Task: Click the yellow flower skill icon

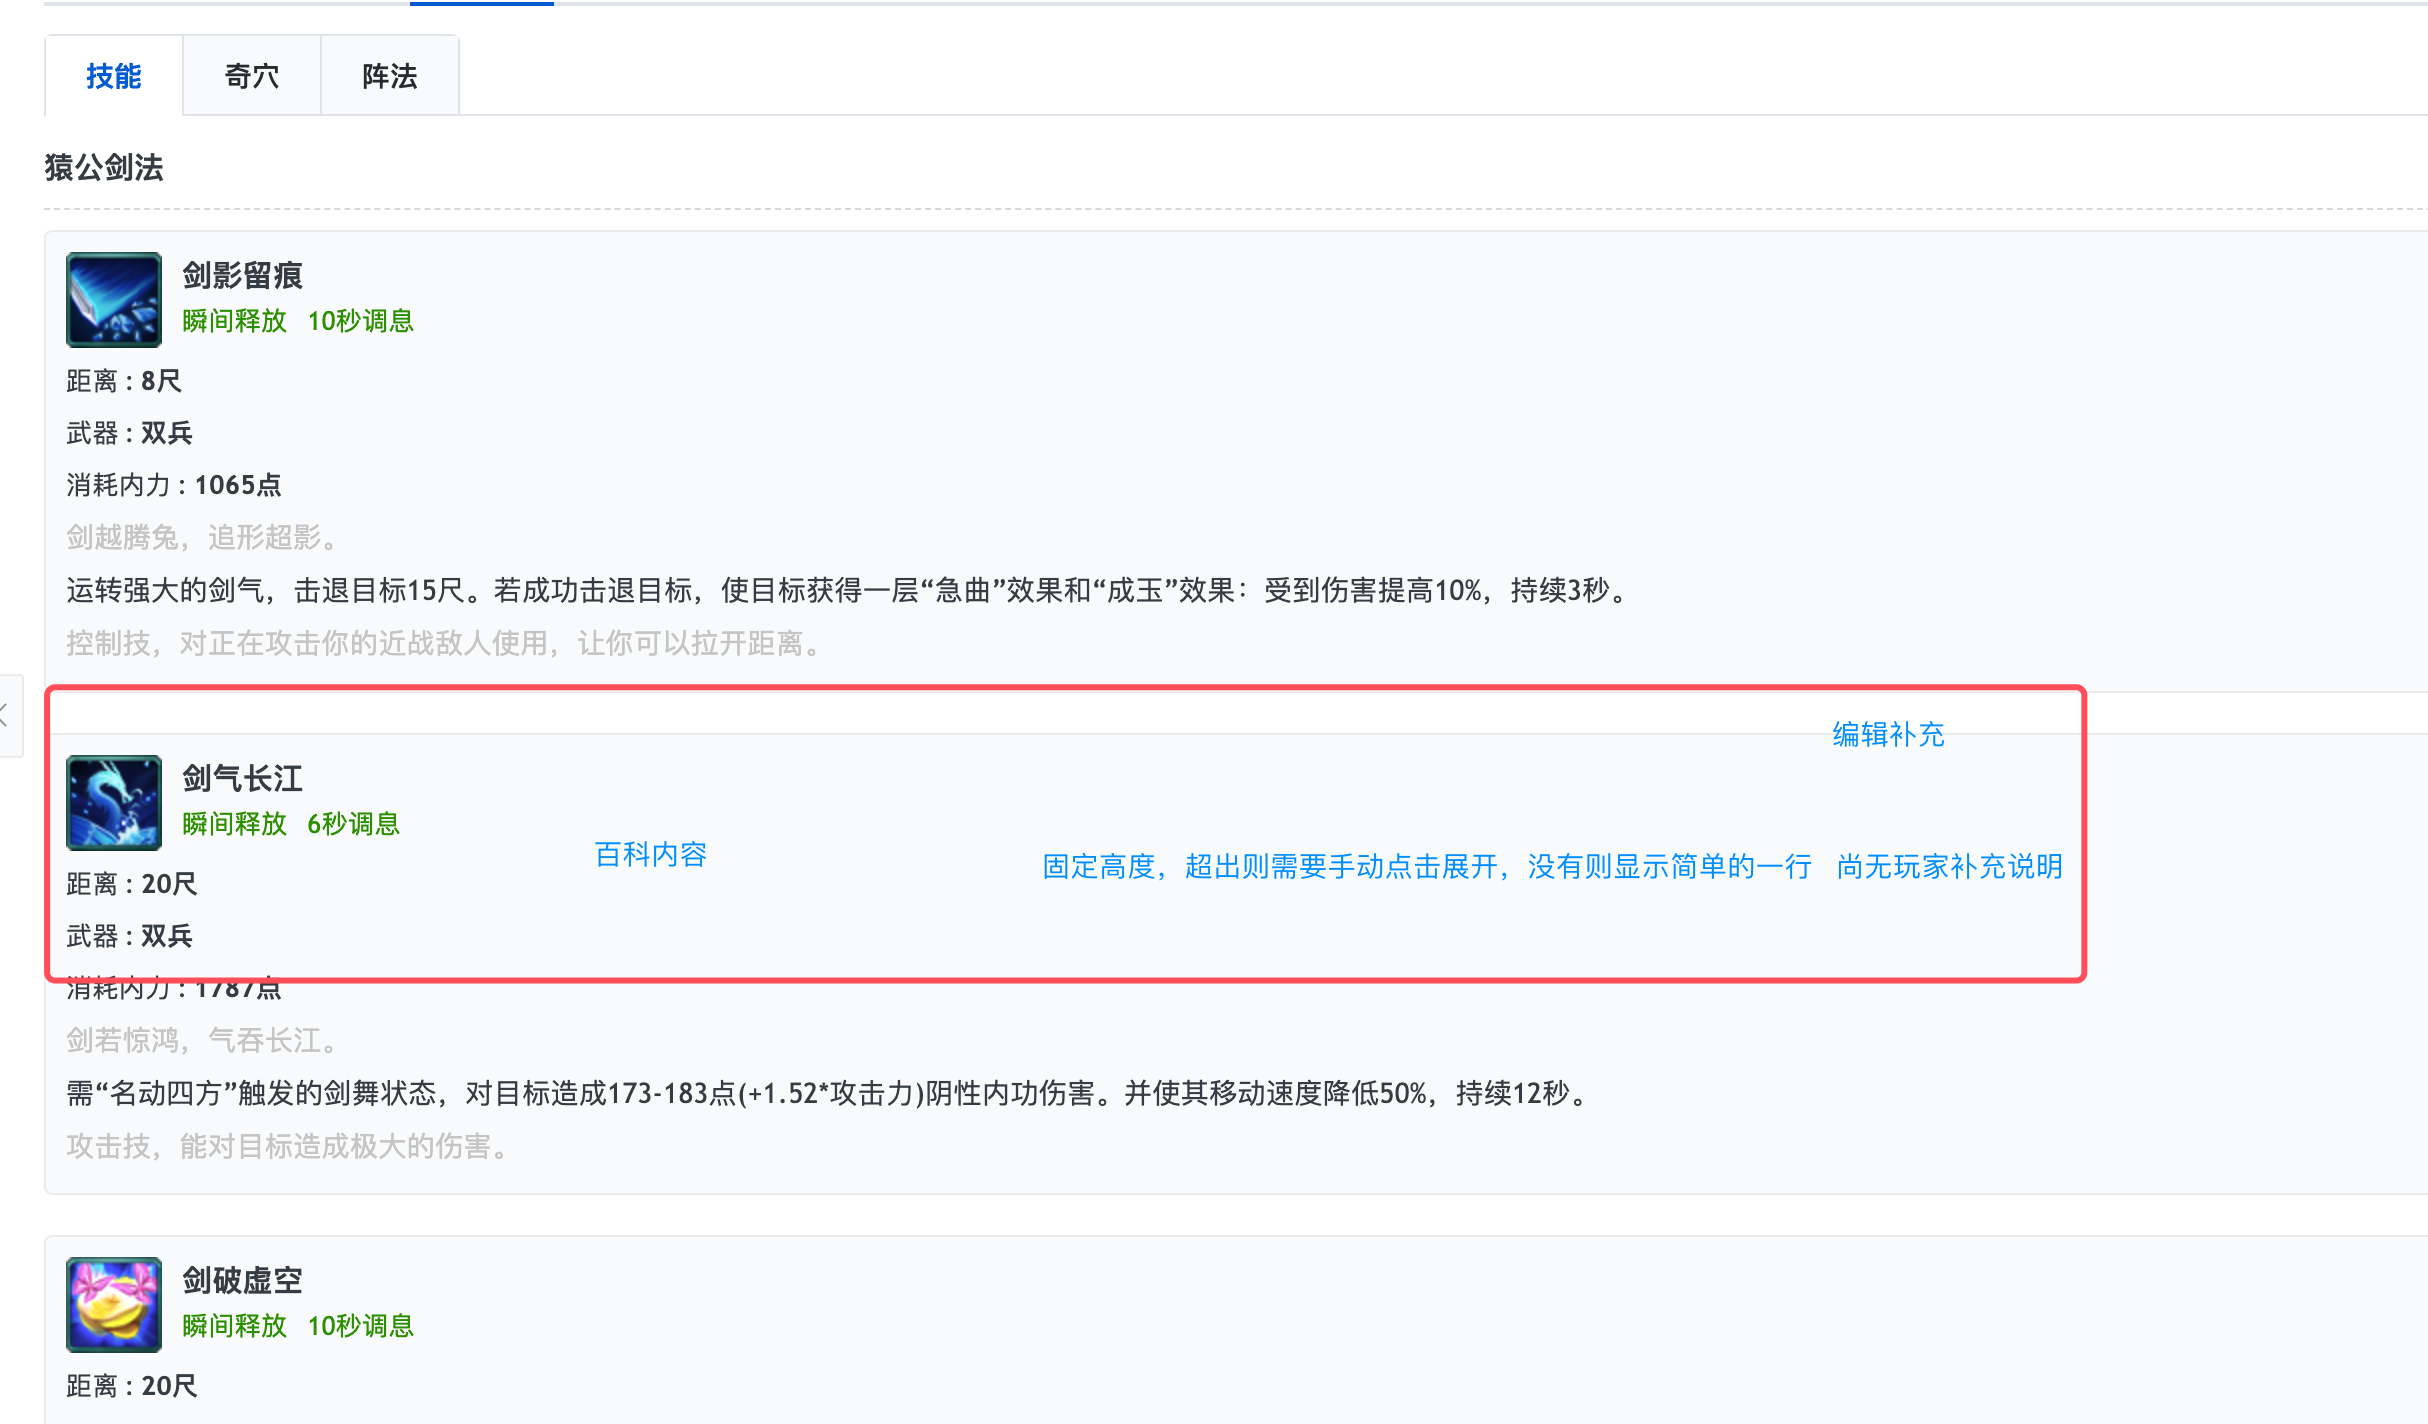Action: coord(113,1304)
